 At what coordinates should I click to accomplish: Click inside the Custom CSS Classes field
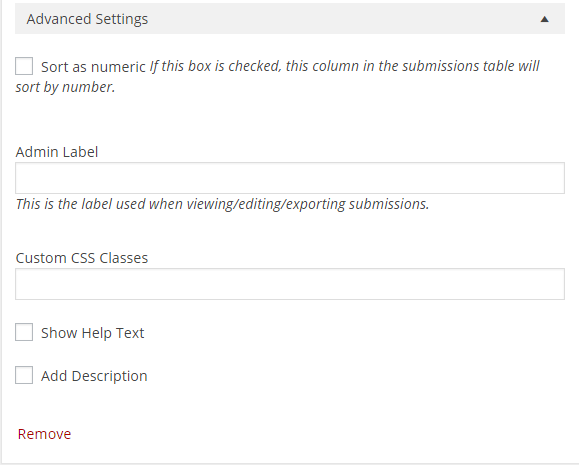(290, 284)
